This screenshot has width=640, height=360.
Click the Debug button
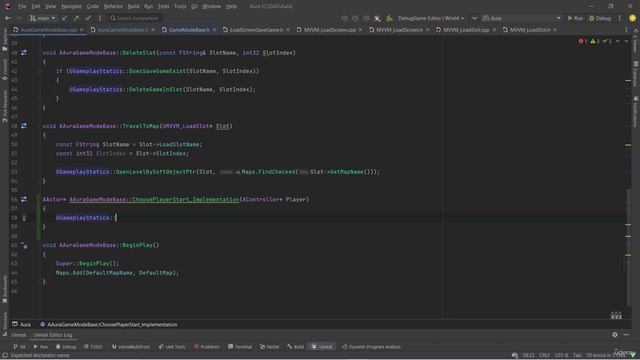tap(600, 18)
